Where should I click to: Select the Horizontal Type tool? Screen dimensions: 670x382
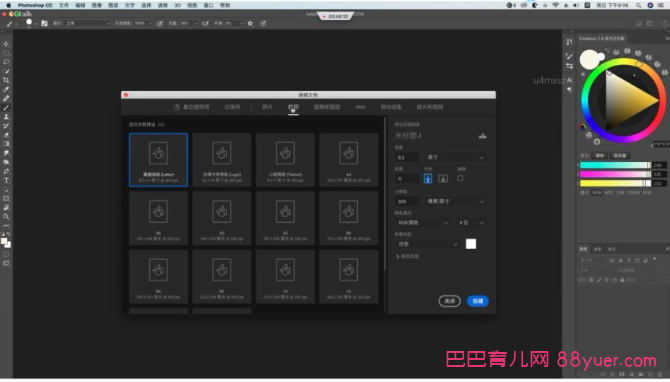(x=6, y=180)
